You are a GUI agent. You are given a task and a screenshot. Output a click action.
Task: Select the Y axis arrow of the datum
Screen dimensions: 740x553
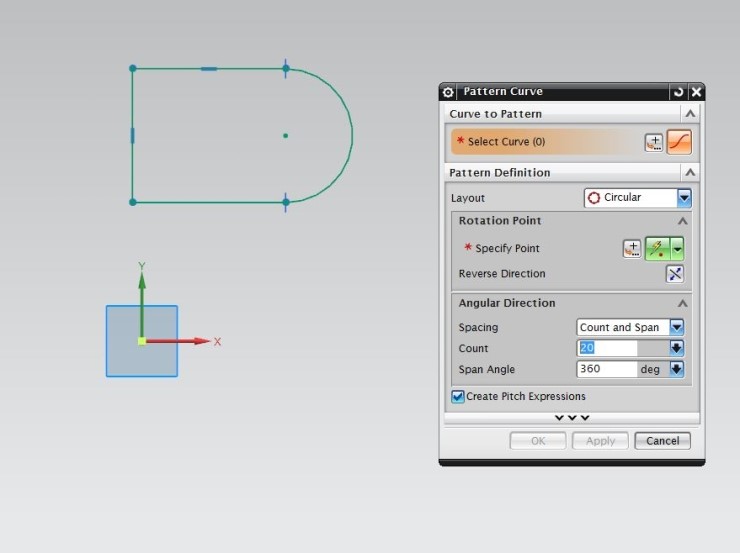[x=142, y=302]
